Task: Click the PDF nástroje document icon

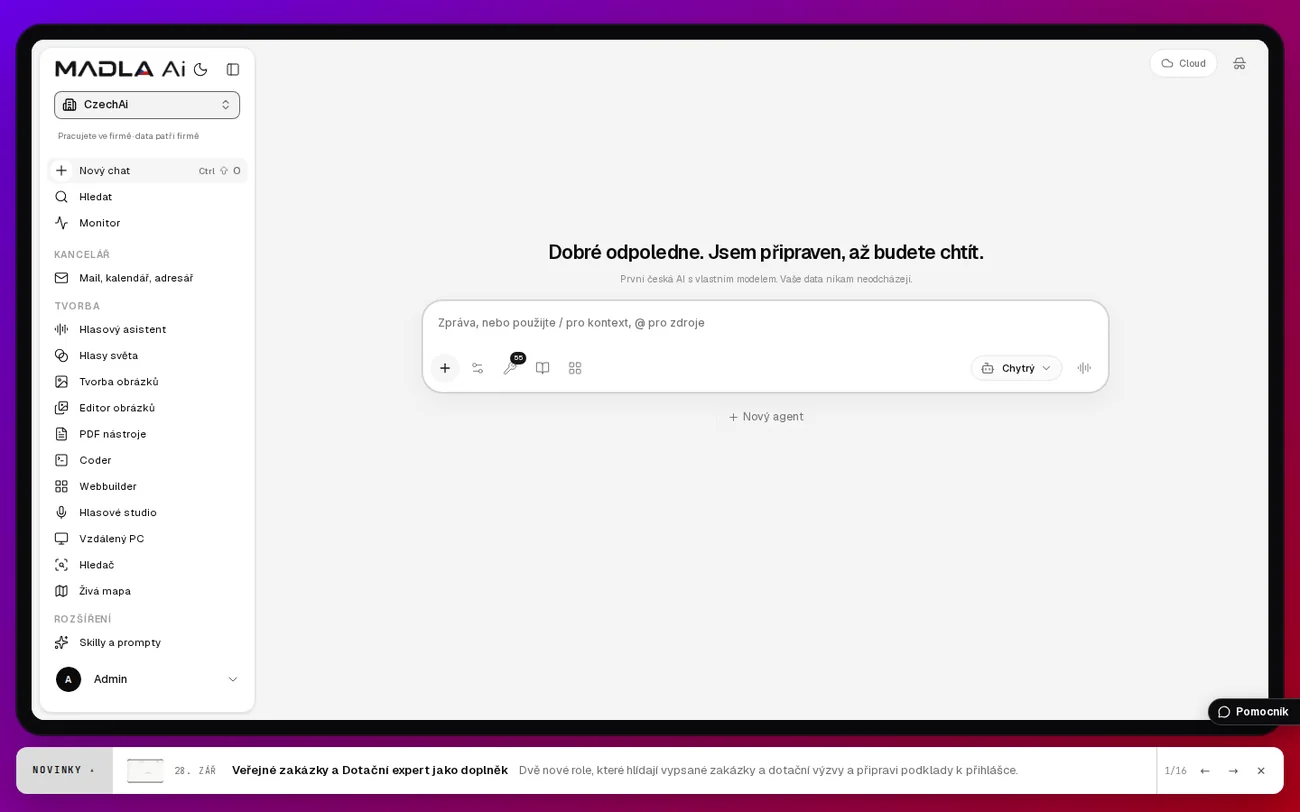Action: [62, 434]
